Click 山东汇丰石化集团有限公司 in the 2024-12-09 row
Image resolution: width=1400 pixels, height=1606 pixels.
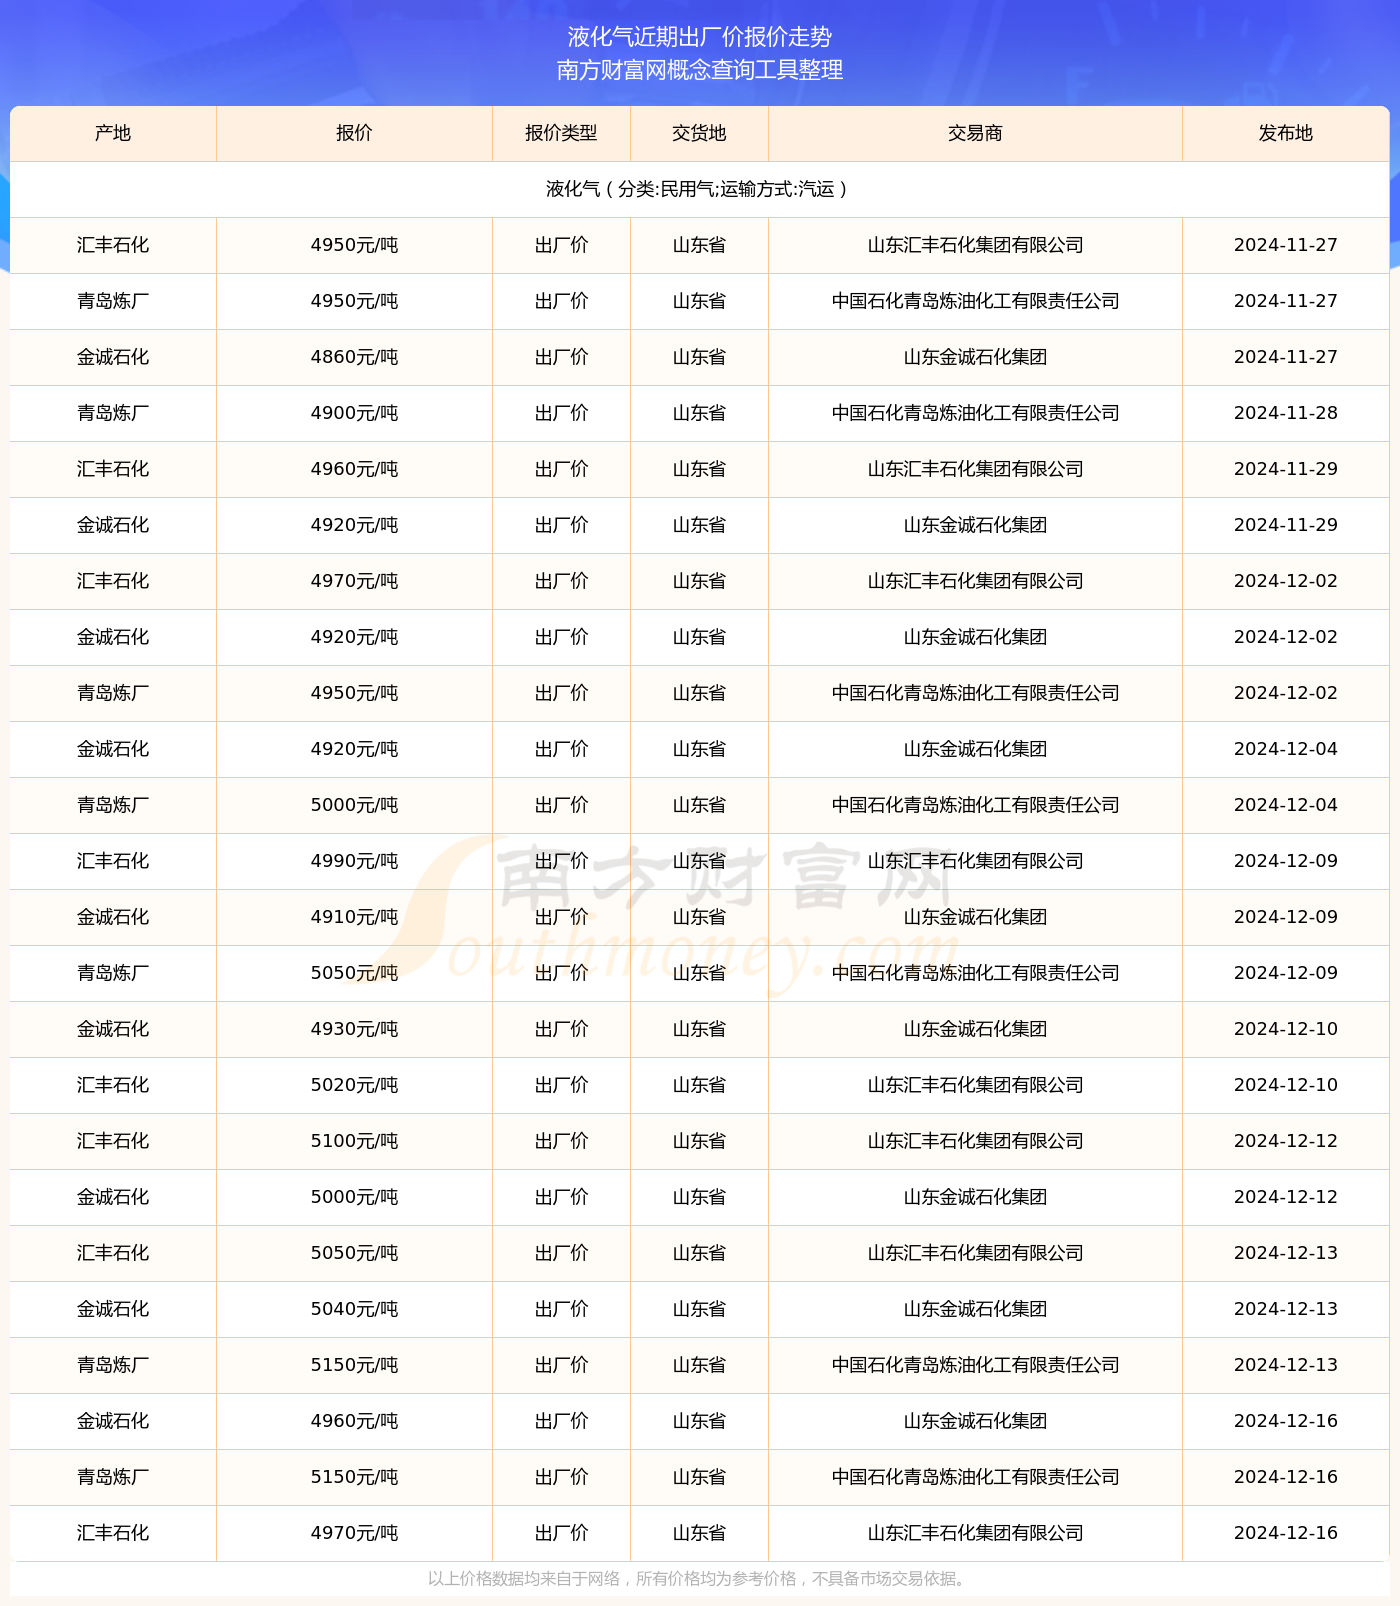(975, 861)
